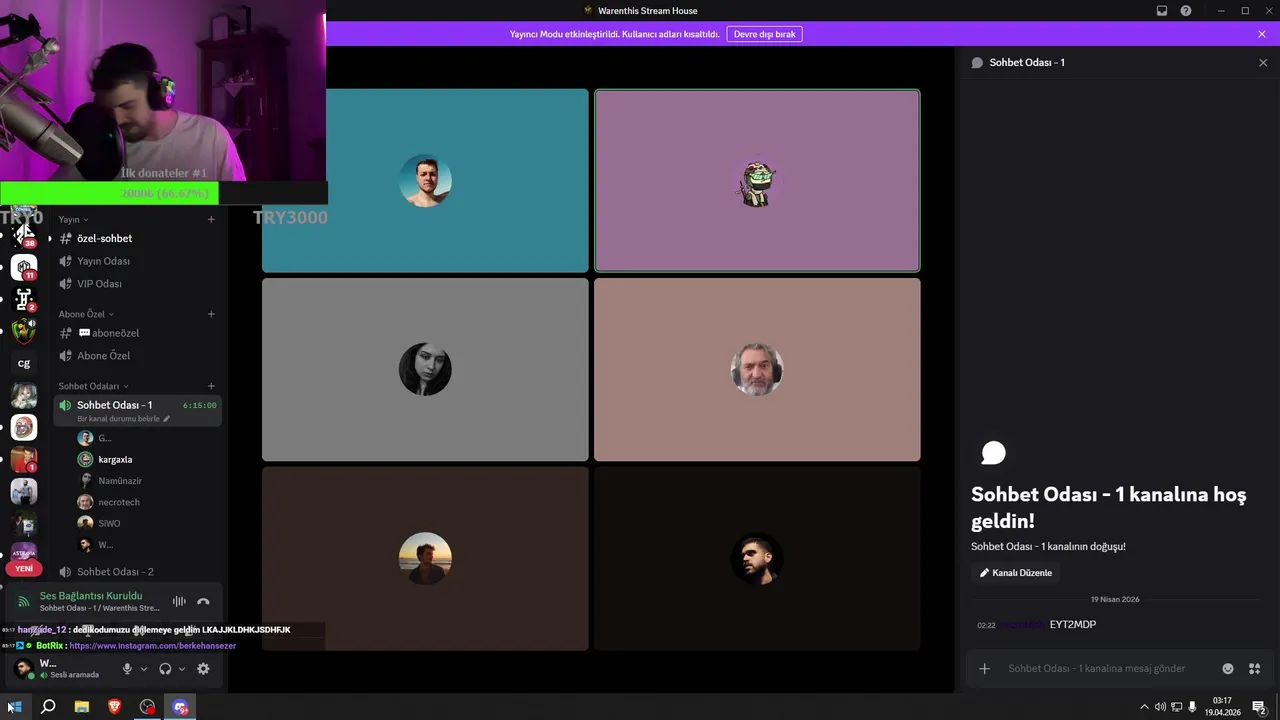Collapse the Yayın category
1280x720 pixels.
pyautogui.click(x=73, y=219)
